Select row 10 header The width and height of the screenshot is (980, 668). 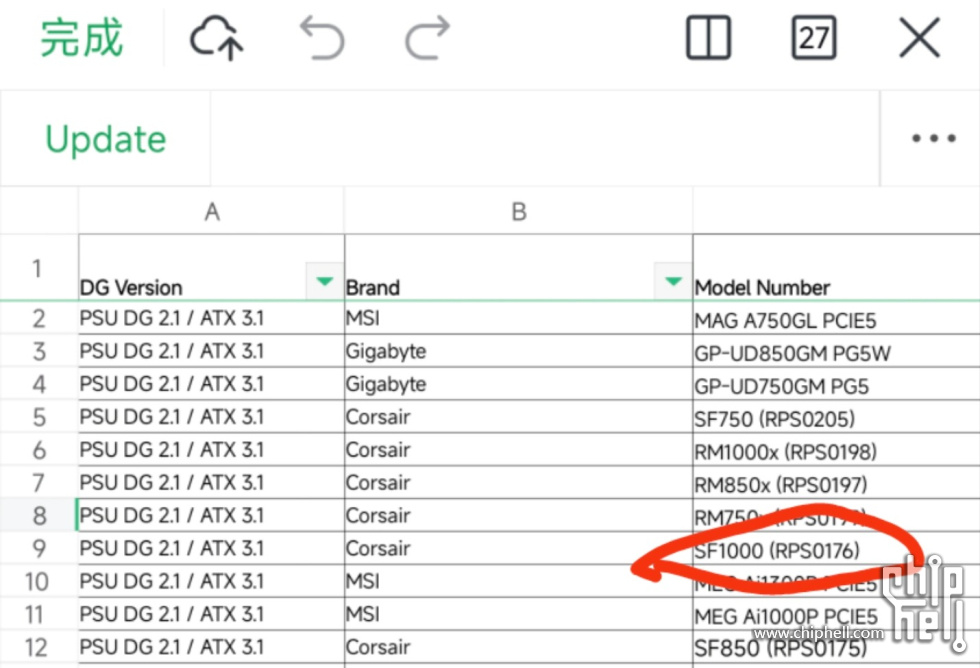(x=39, y=581)
